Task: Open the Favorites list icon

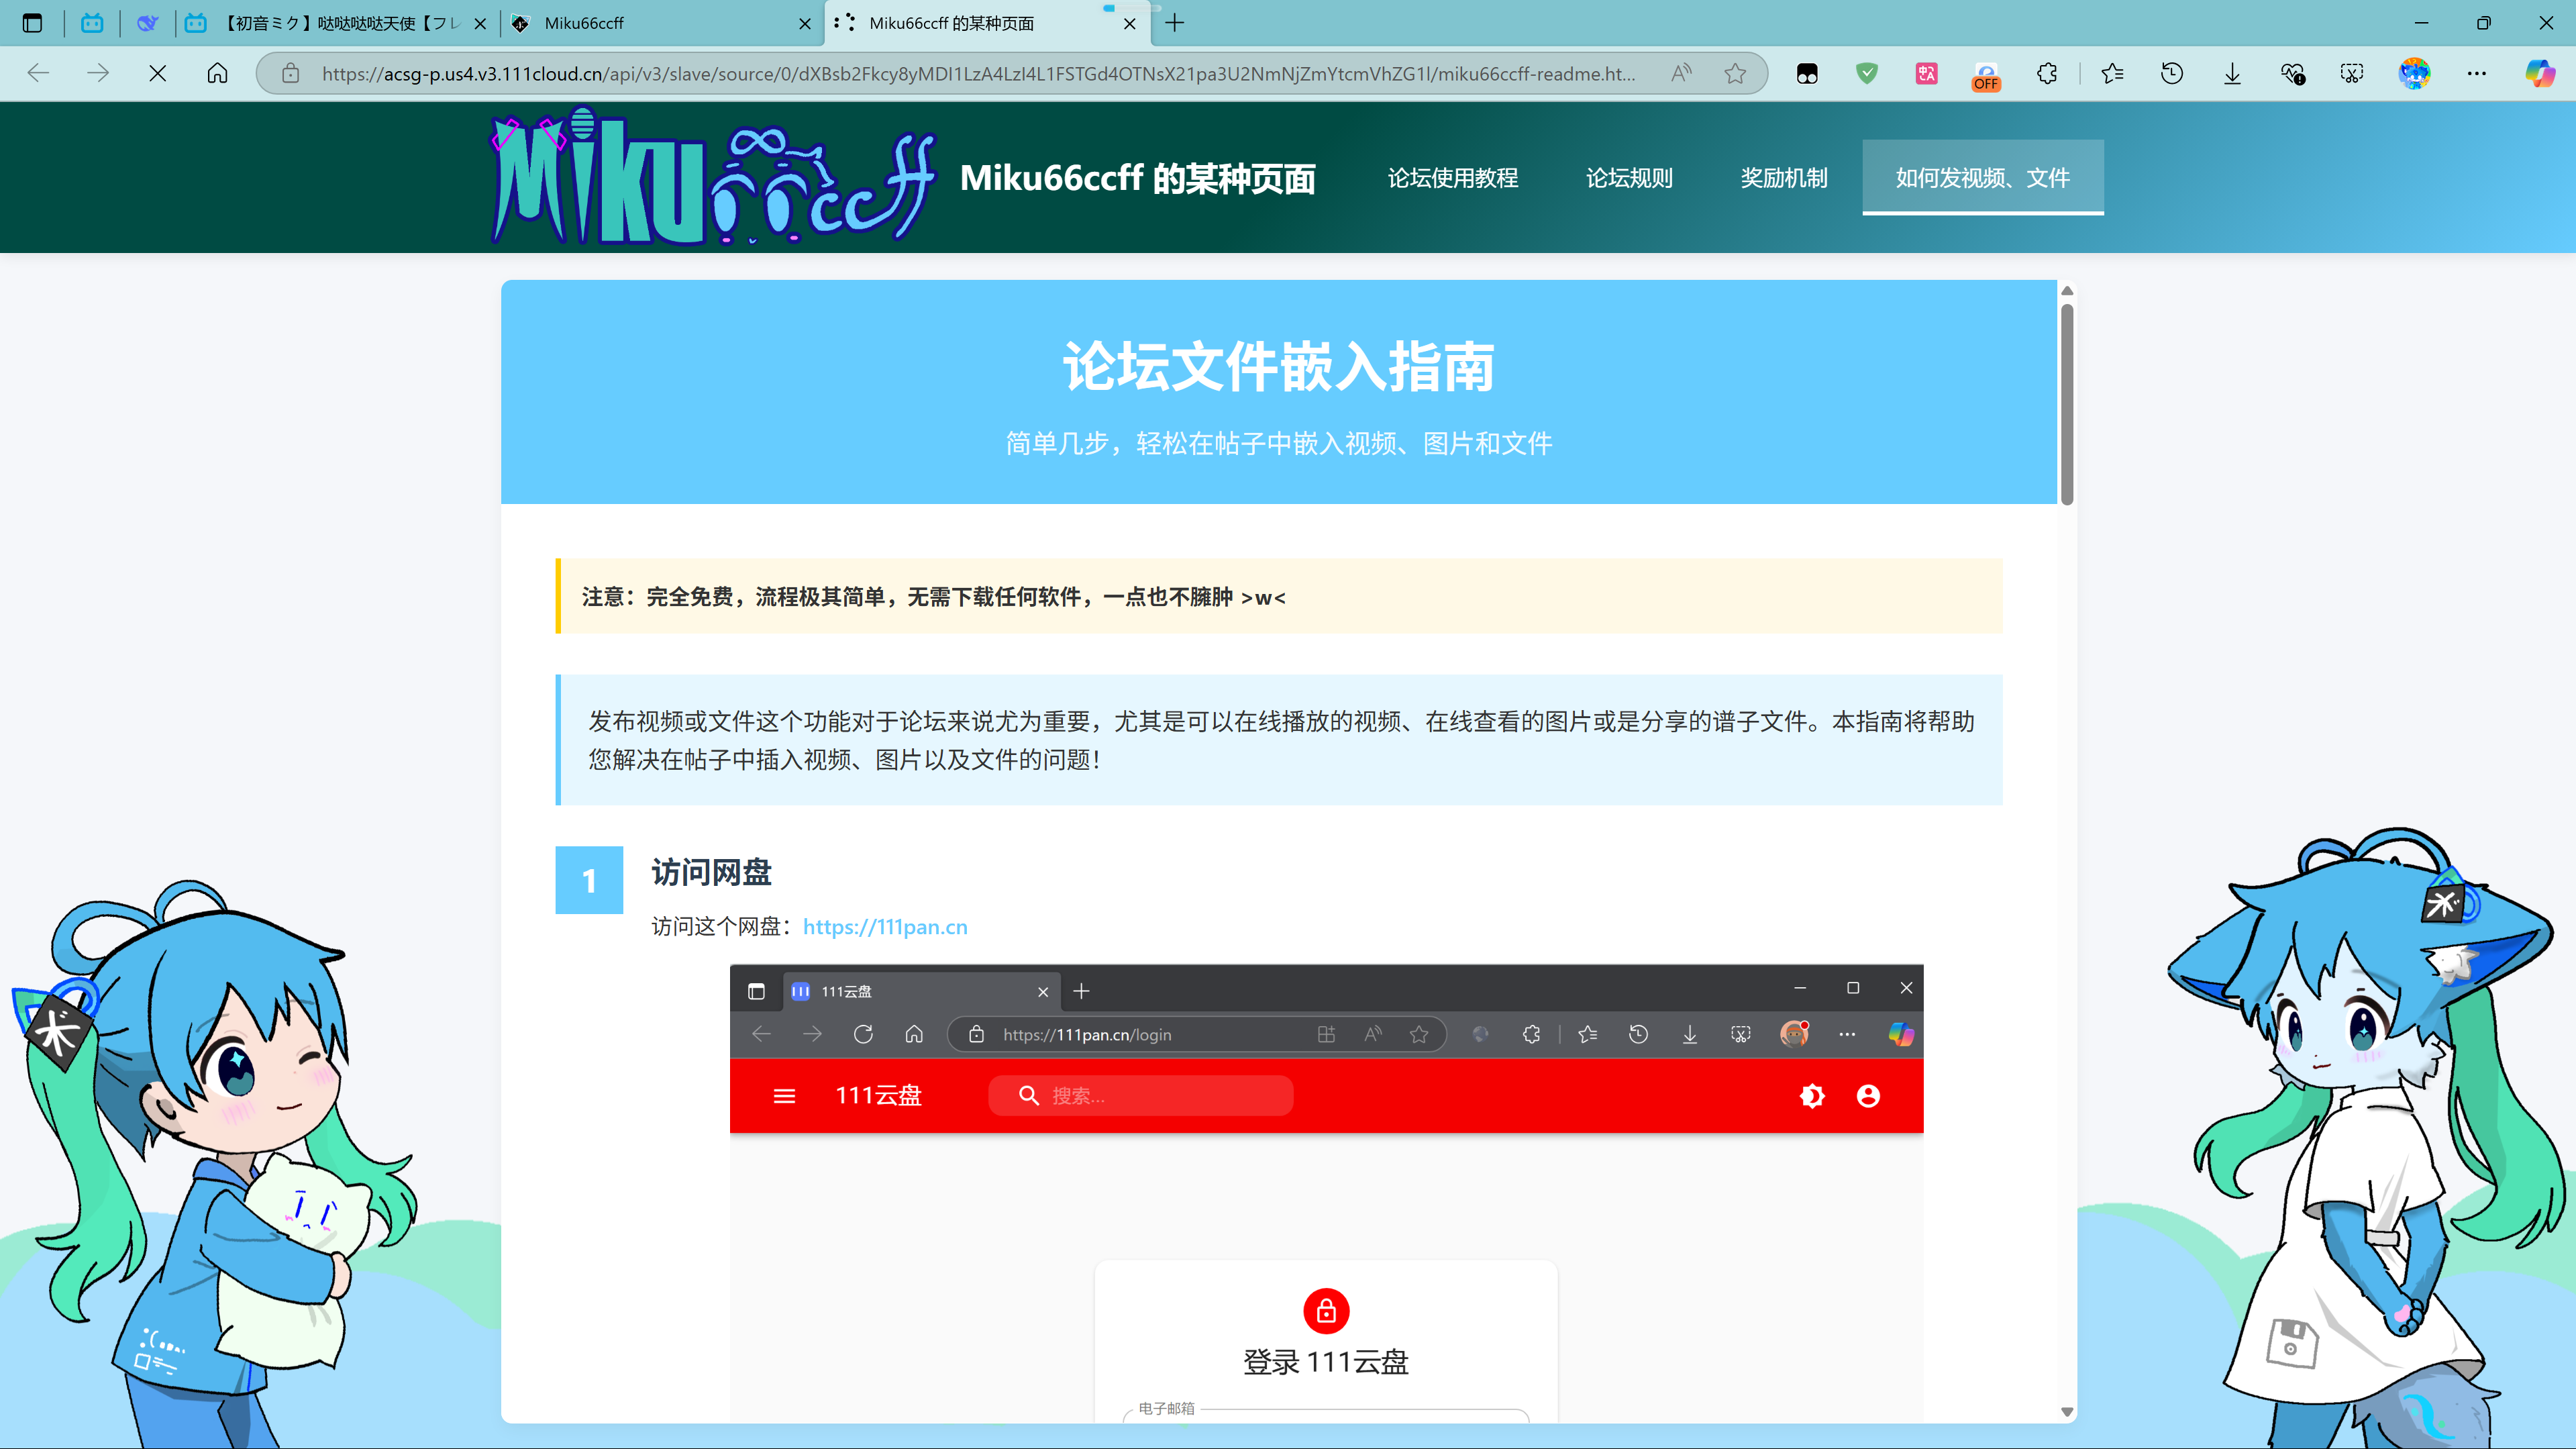Action: [2112, 73]
